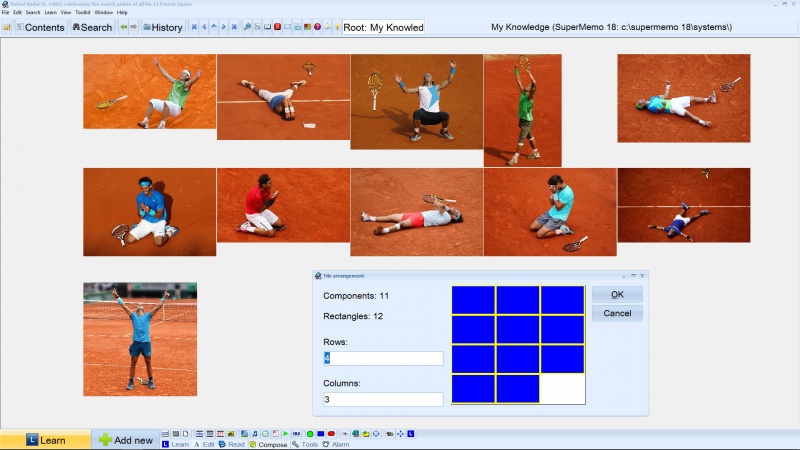Open the Learn menu in the menu bar
The width and height of the screenshot is (800, 450).
[50, 12]
